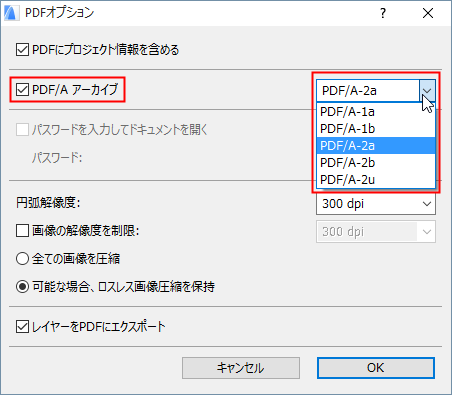Toggle 画像の解像度を制限 checkbox
This screenshot has width=452, height=395.
[22, 230]
